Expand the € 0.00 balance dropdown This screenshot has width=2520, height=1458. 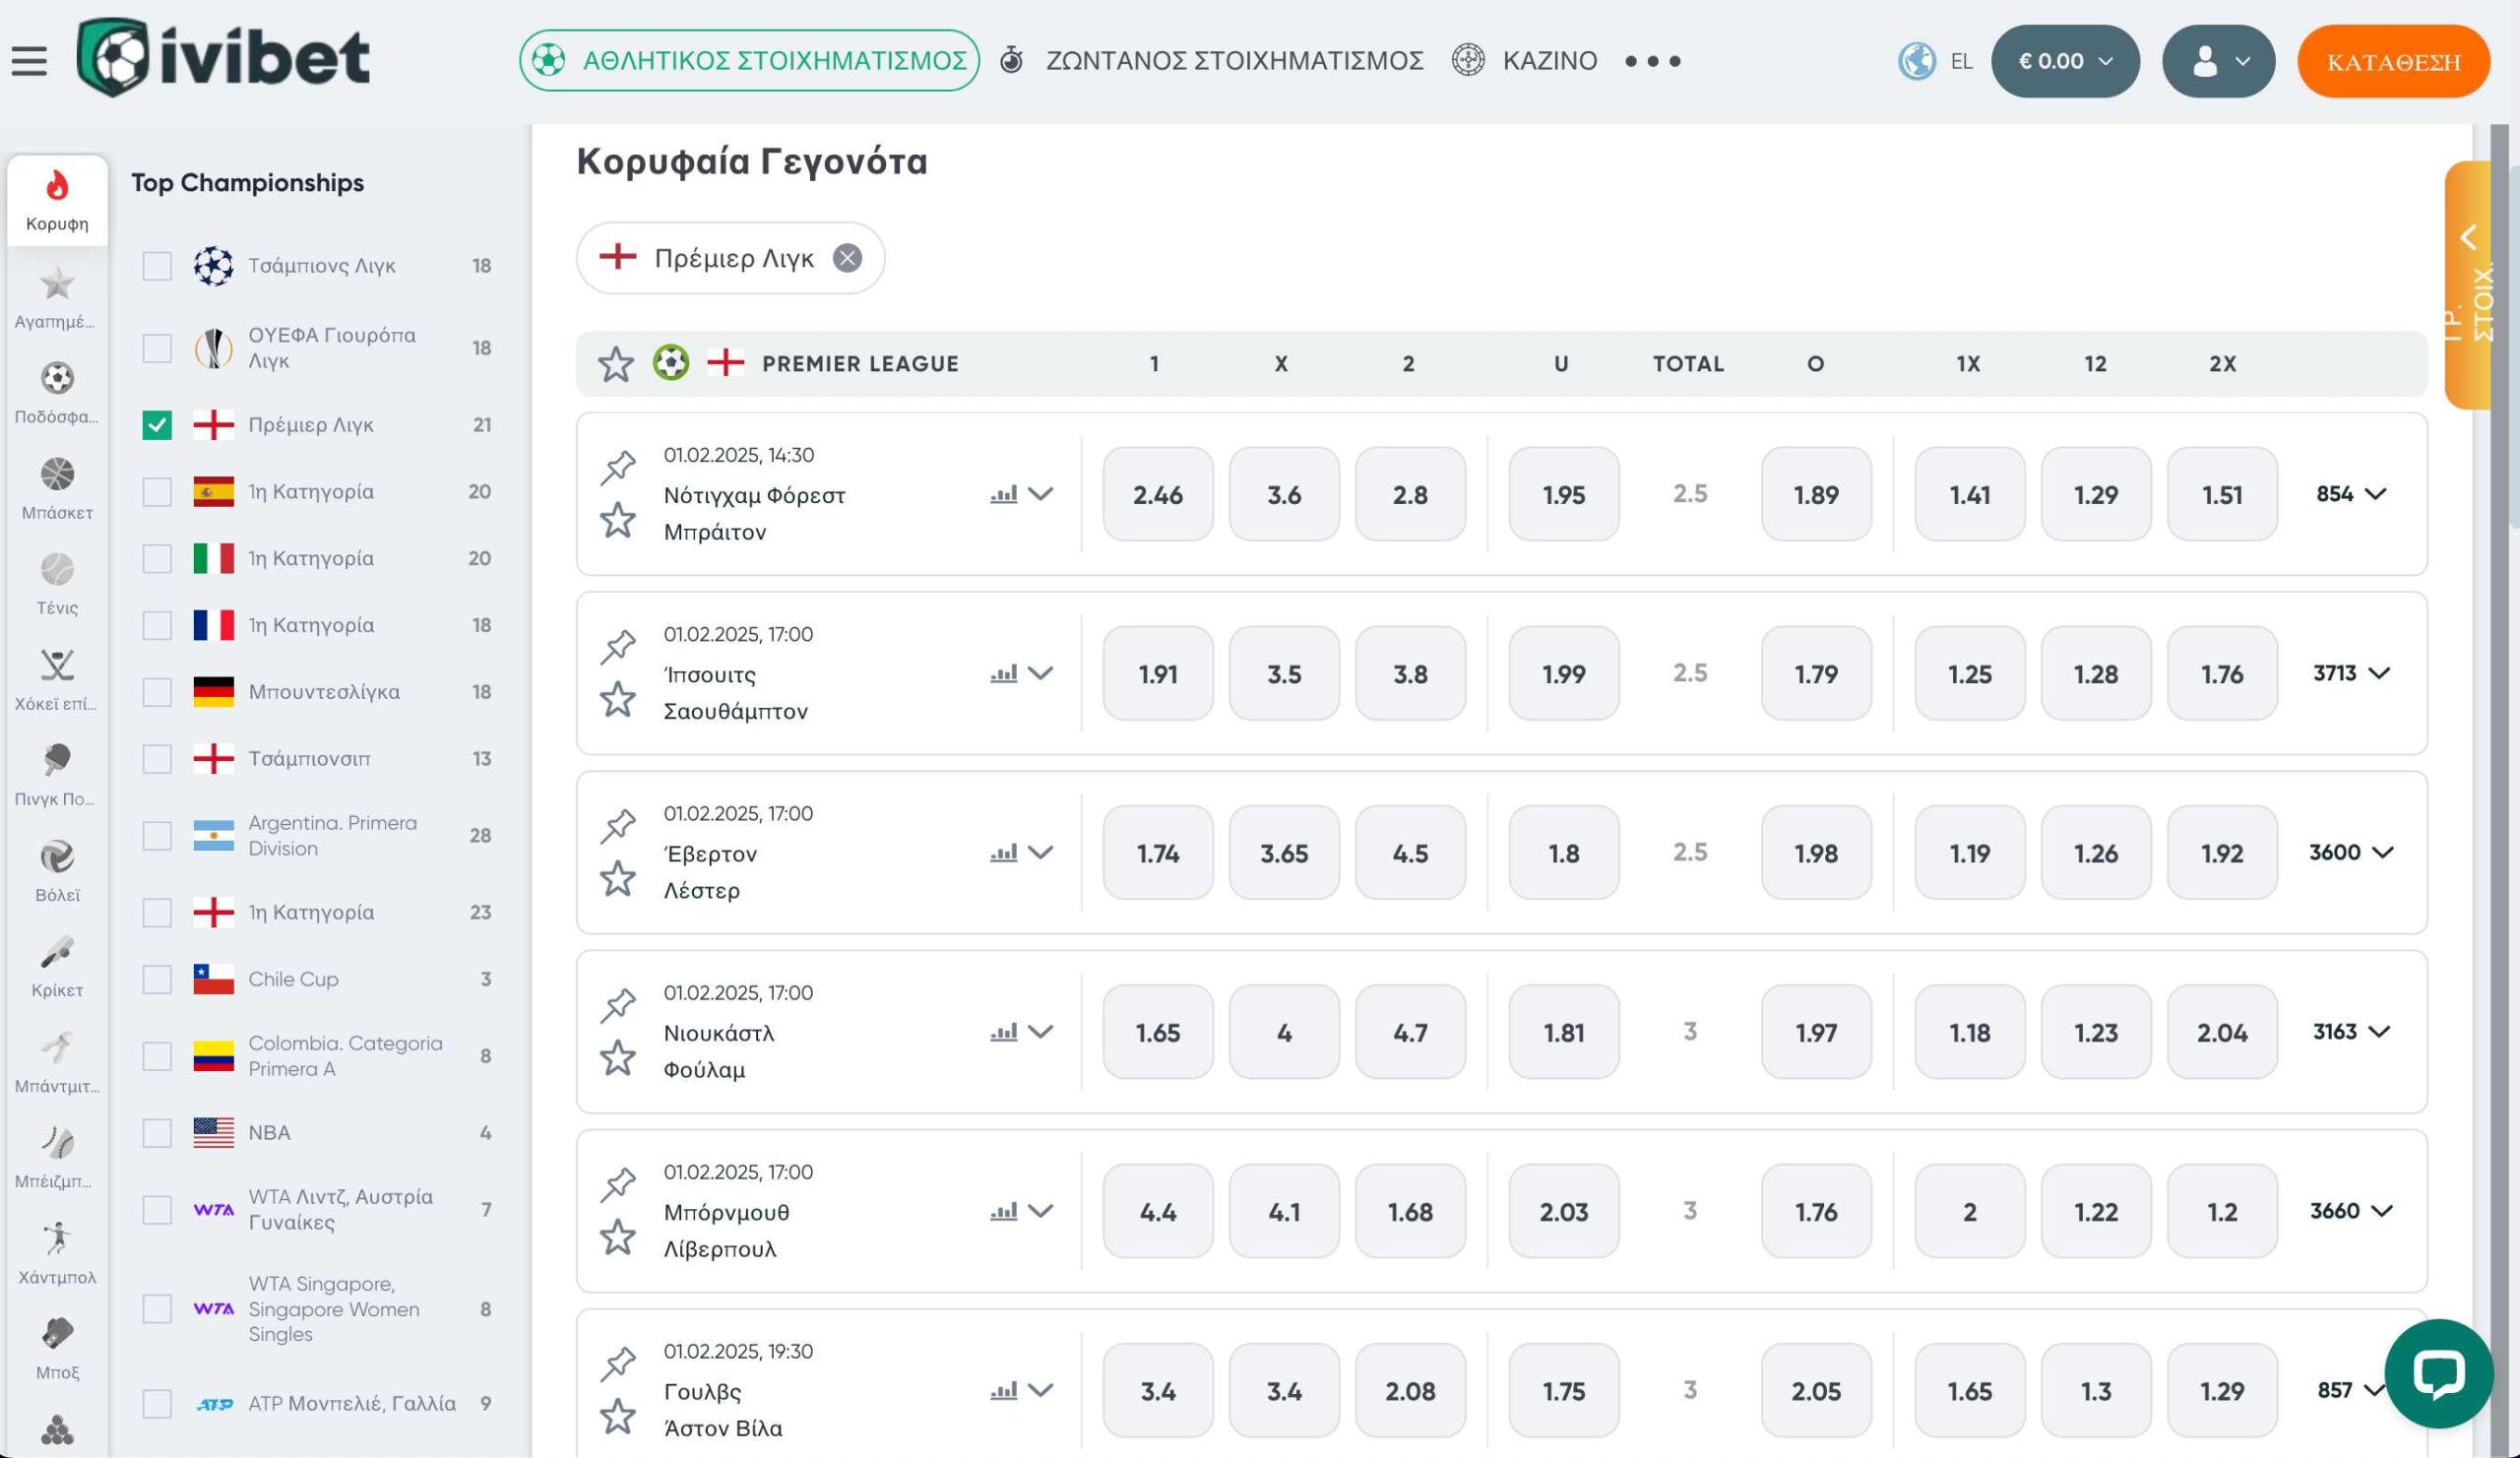coord(2065,61)
